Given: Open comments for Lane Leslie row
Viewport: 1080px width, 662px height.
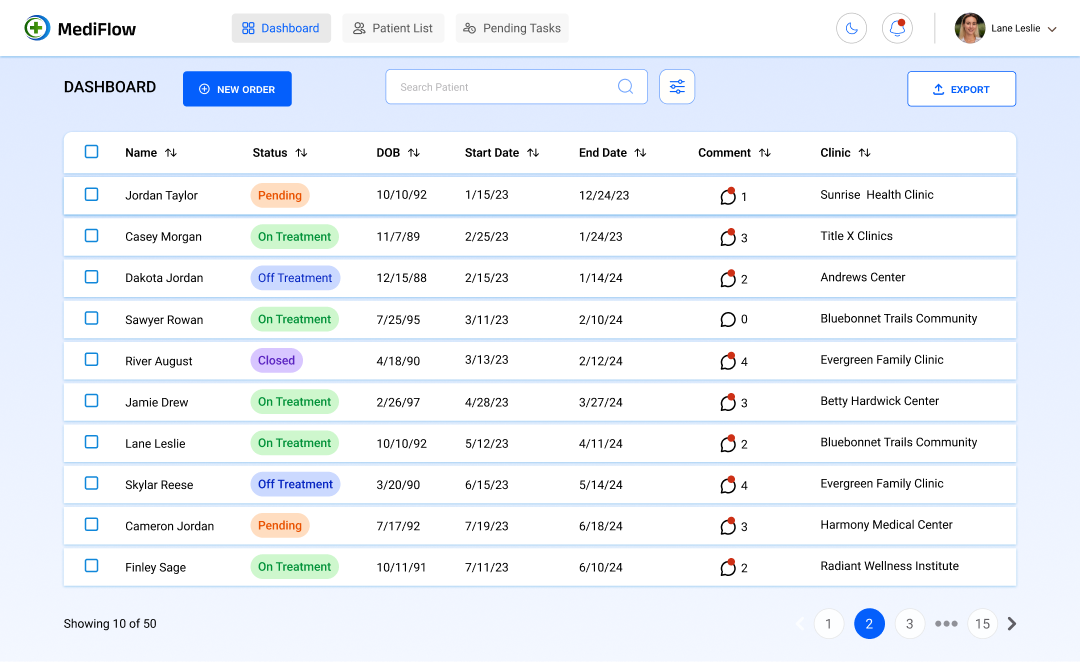Looking at the screenshot, I should tap(727, 444).
